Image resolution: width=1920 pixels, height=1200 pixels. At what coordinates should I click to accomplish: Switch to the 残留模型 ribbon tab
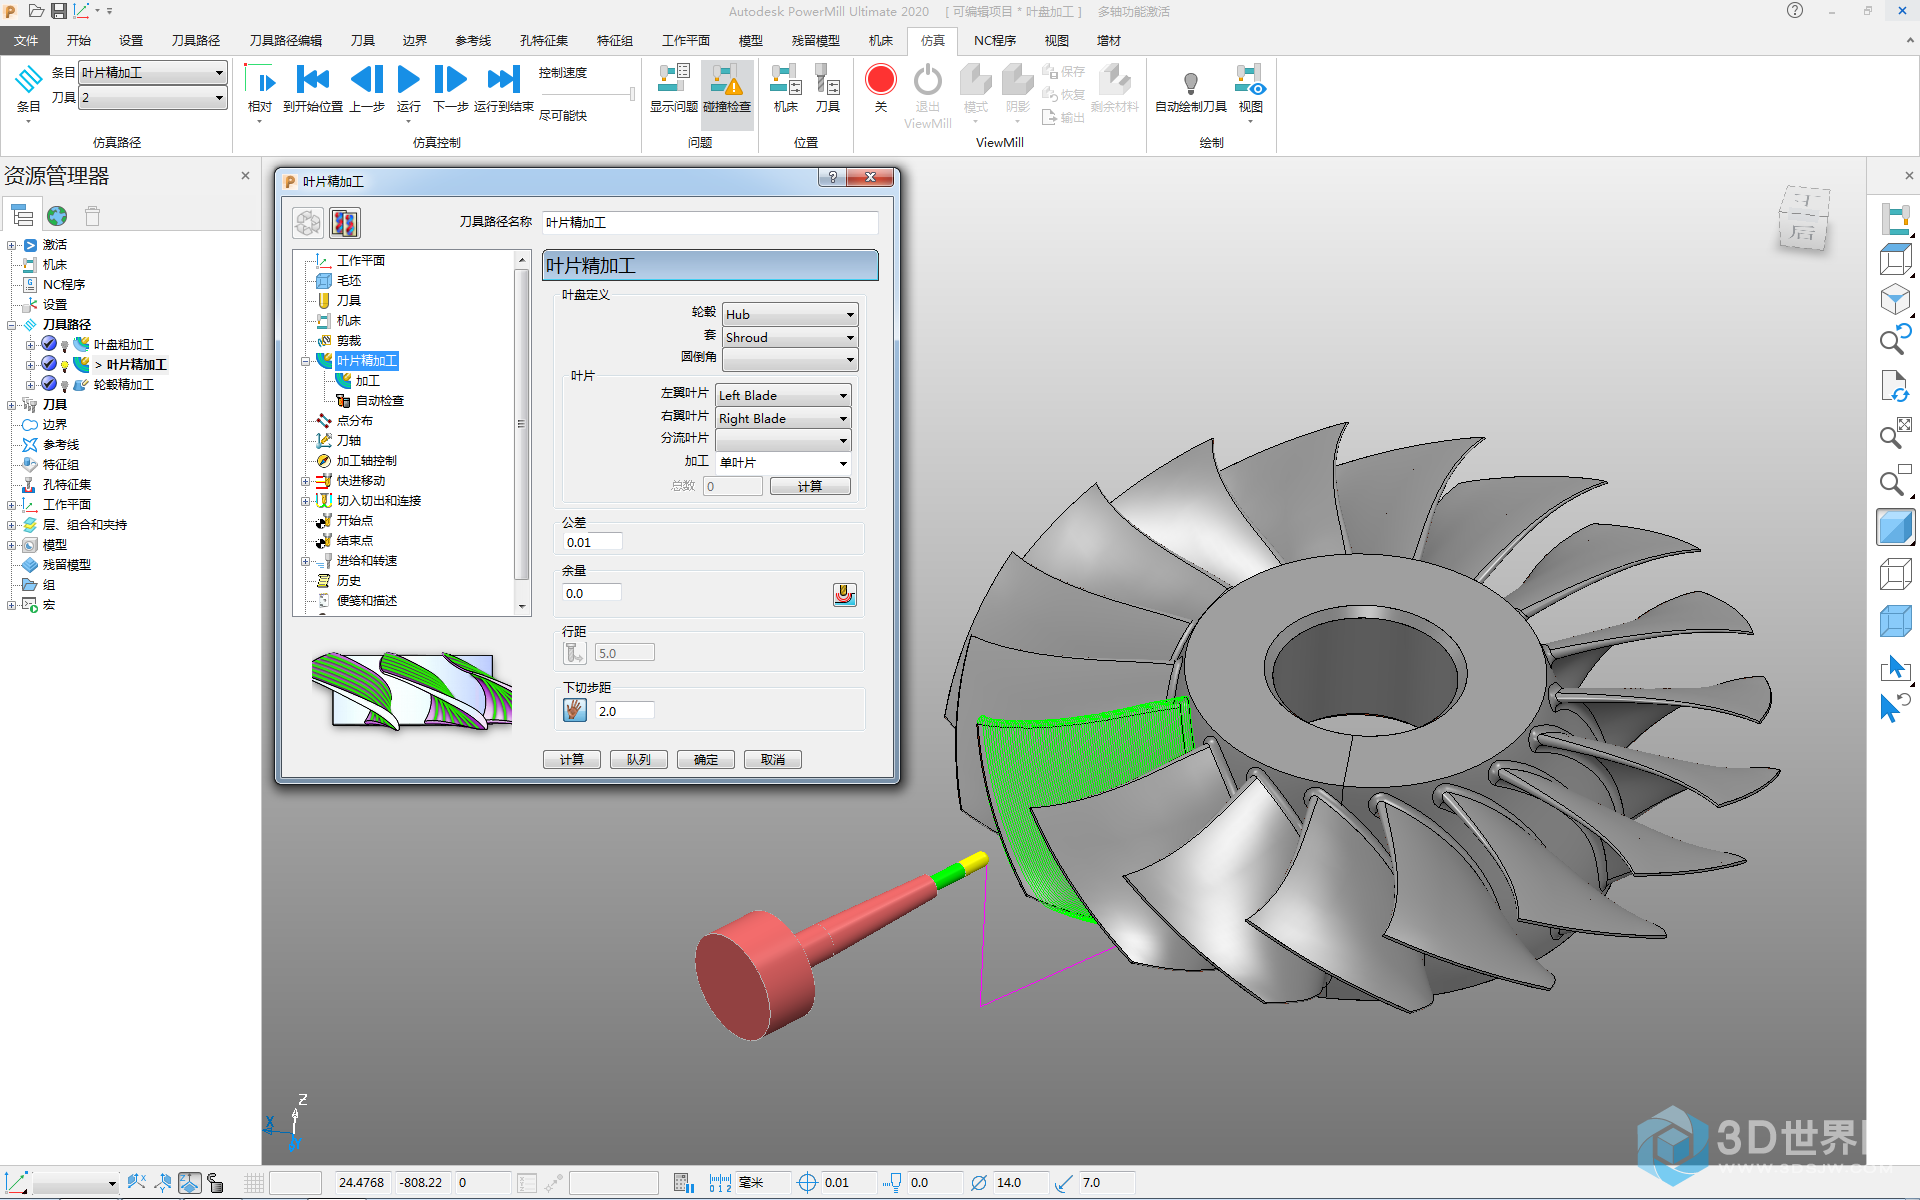pos(815,40)
